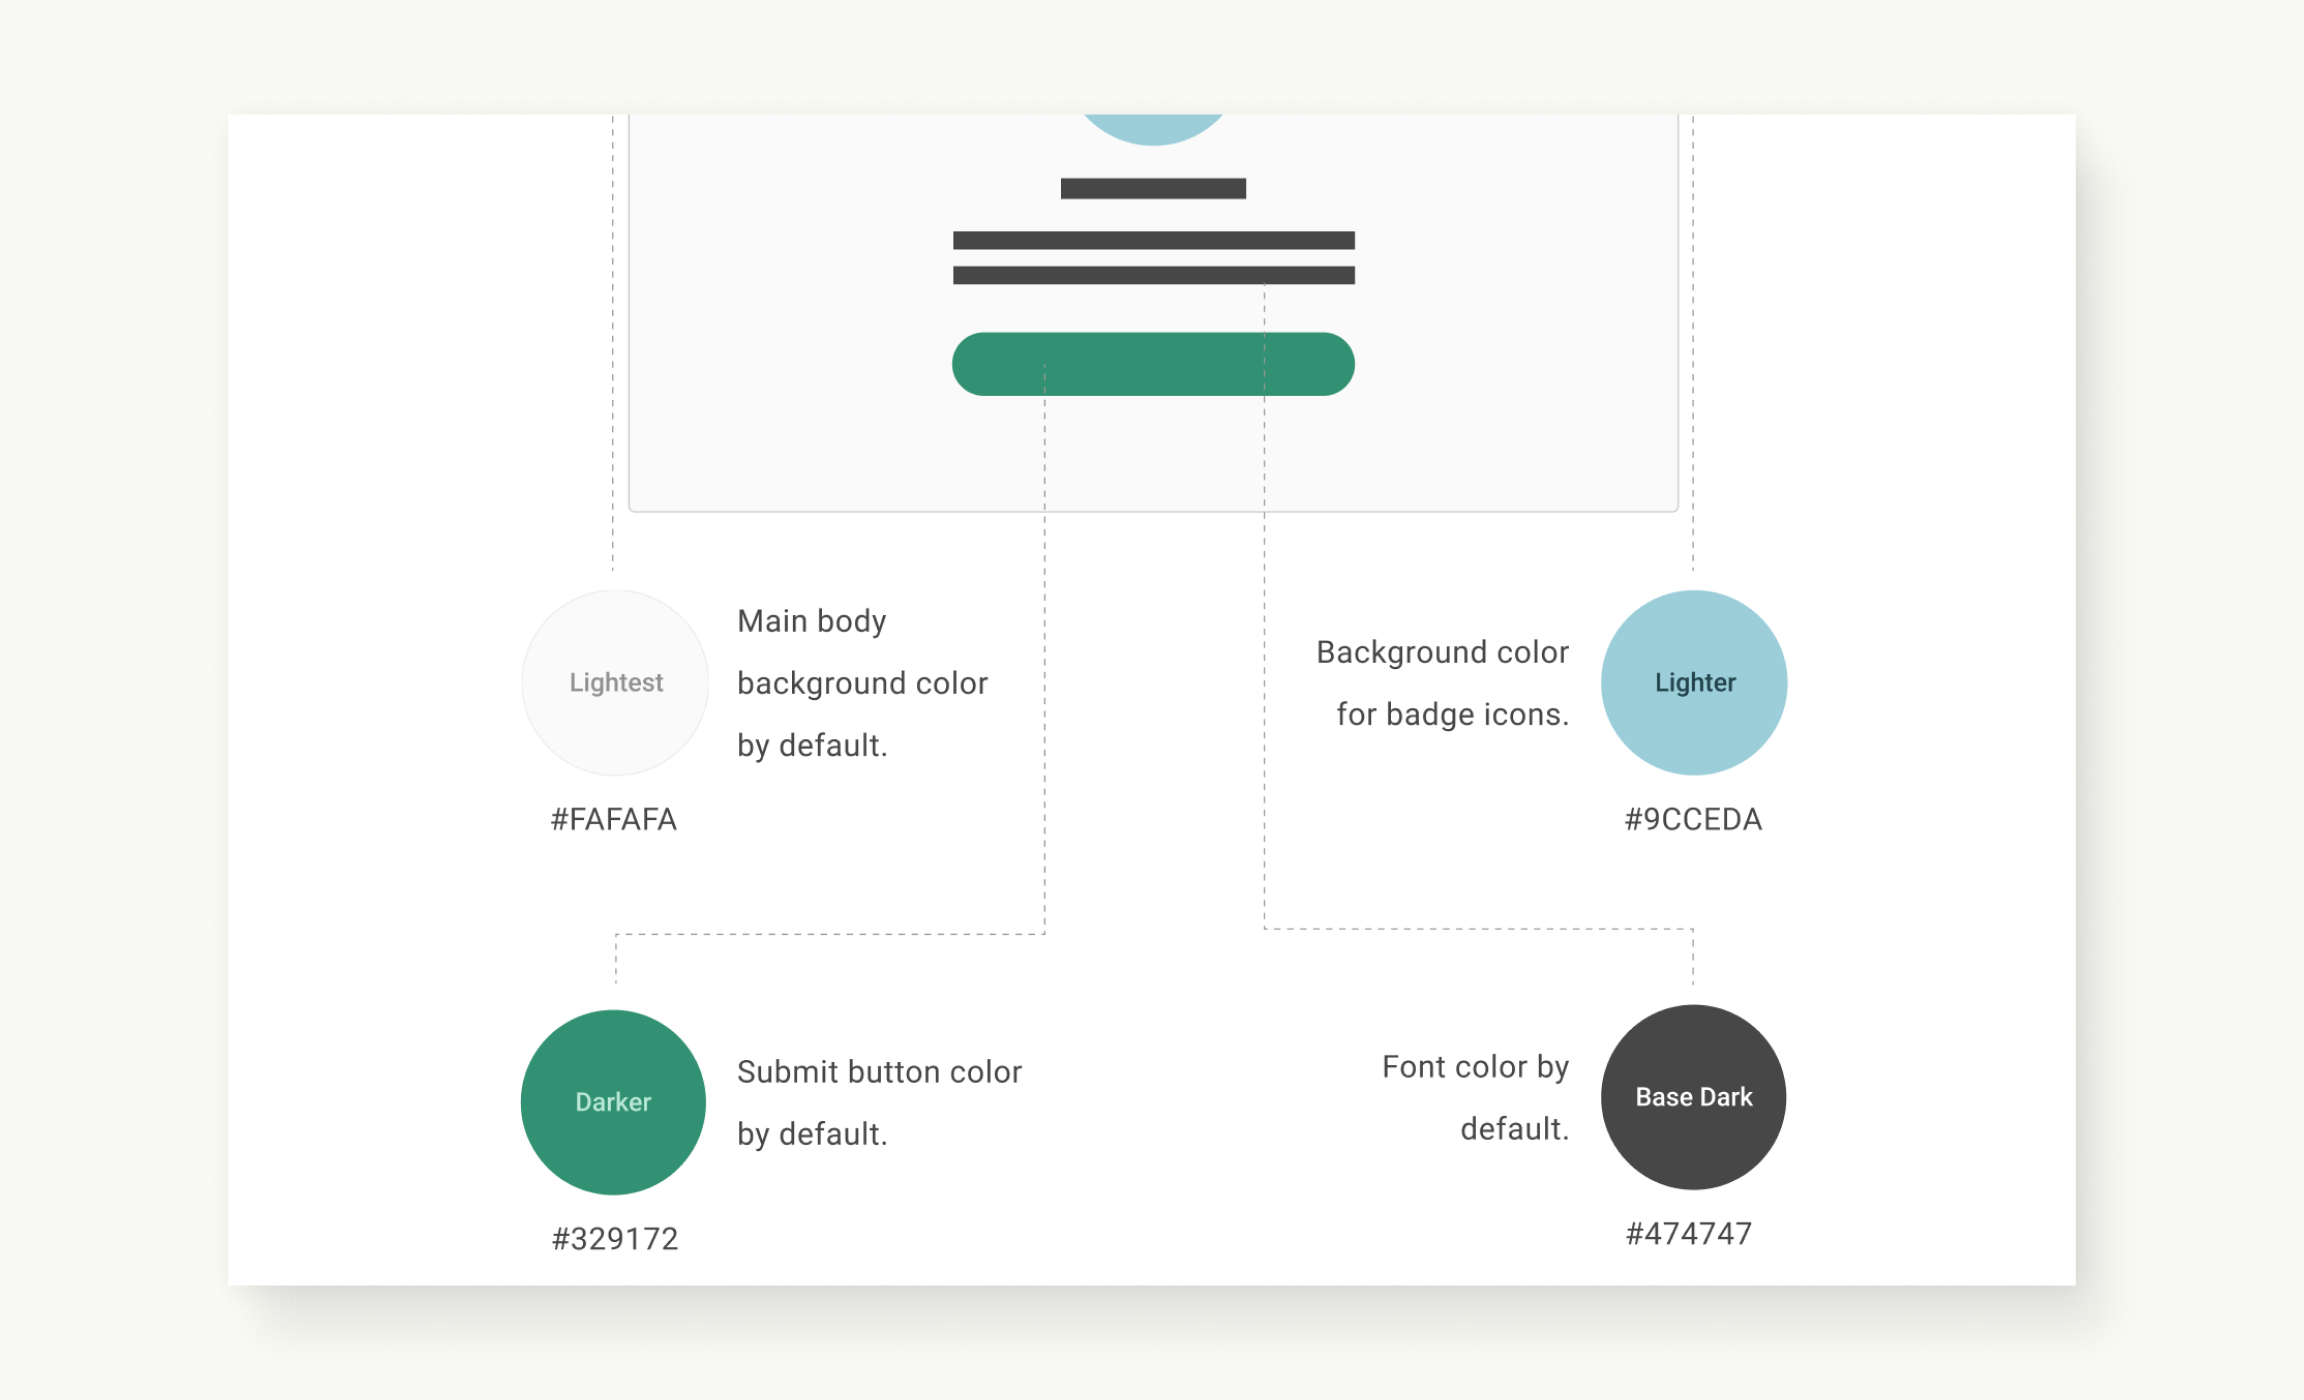The height and width of the screenshot is (1400, 2304).
Task: Click the first long dark text line
Action: (1154, 240)
